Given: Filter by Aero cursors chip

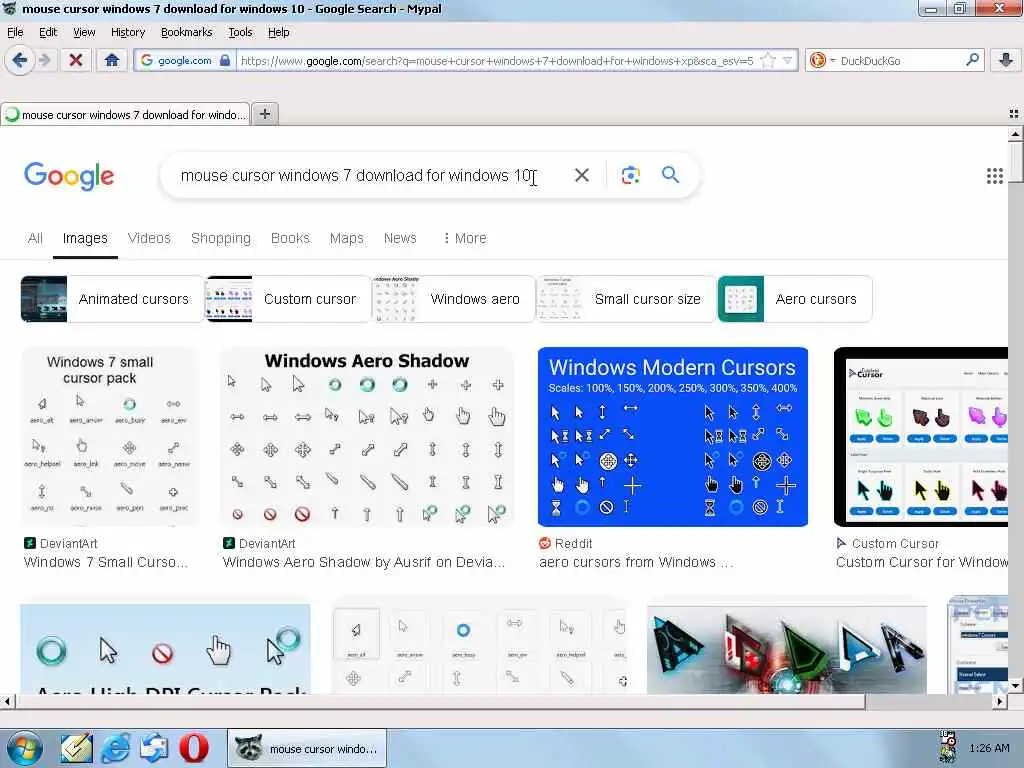Looking at the screenshot, I should pyautogui.click(x=795, y=299).
